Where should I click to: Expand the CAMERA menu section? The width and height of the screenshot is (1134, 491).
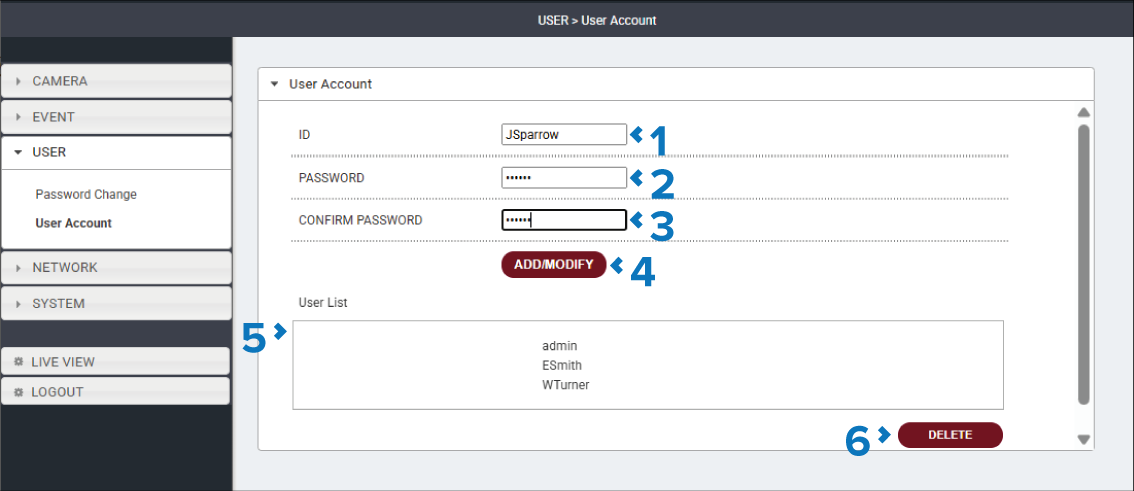[x=116, y=81]
